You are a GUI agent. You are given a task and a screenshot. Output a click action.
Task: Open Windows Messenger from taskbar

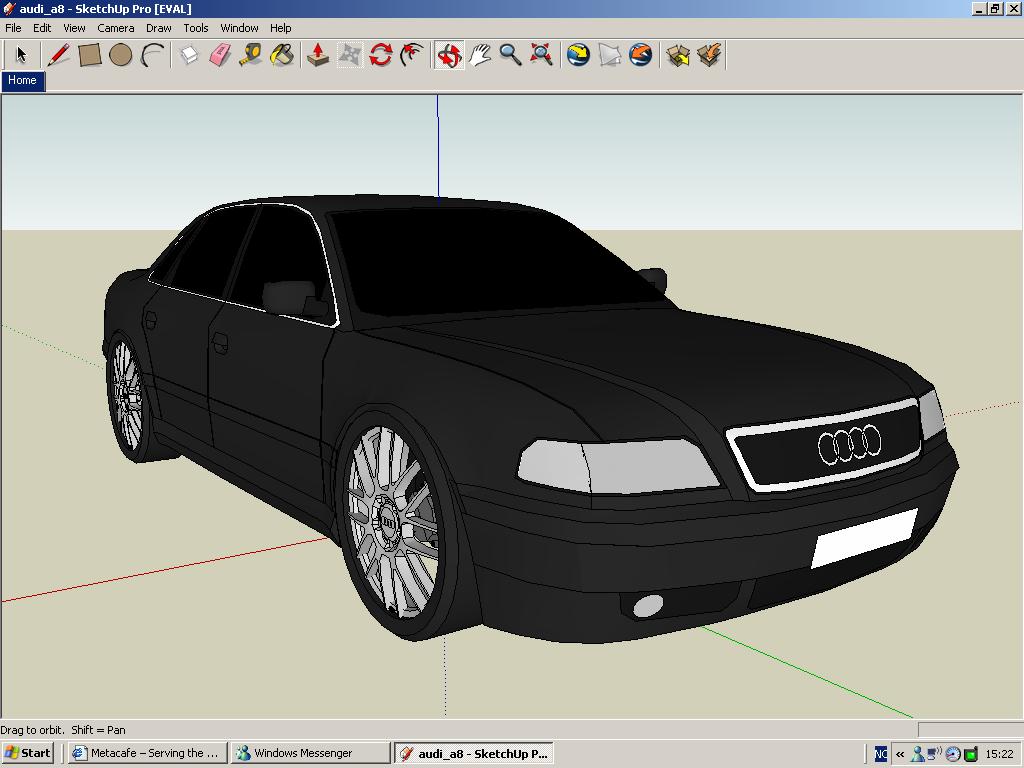pos(311,753)
